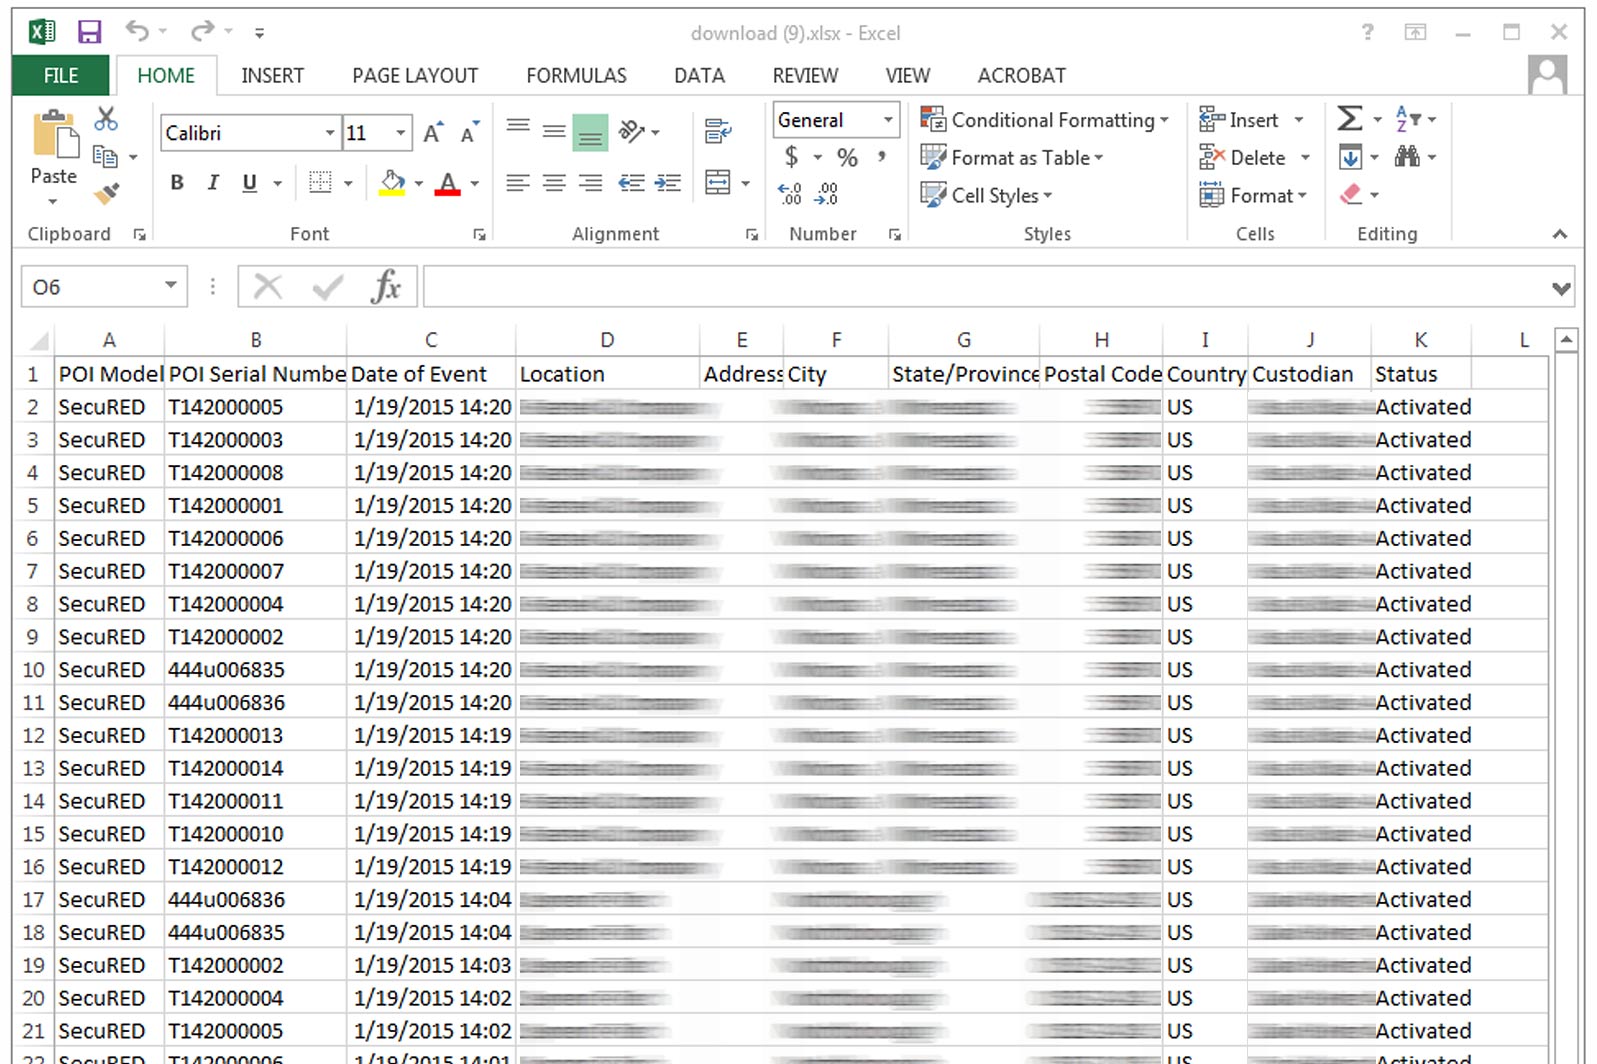Viewport: 1597px width, 1064px height.
Task: Open Cell Styles gallery
Action: click(986, 195)
